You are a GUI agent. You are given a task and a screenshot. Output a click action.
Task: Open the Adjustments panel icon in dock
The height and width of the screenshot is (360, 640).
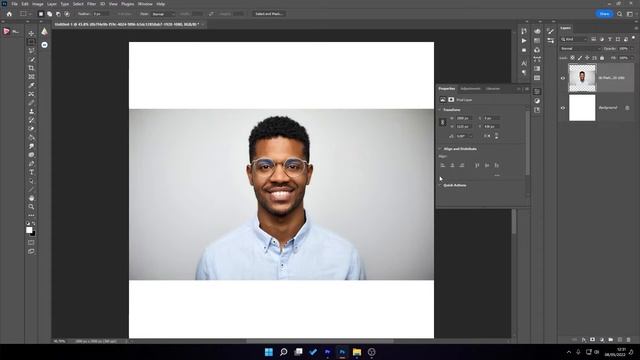coord(537,101)
